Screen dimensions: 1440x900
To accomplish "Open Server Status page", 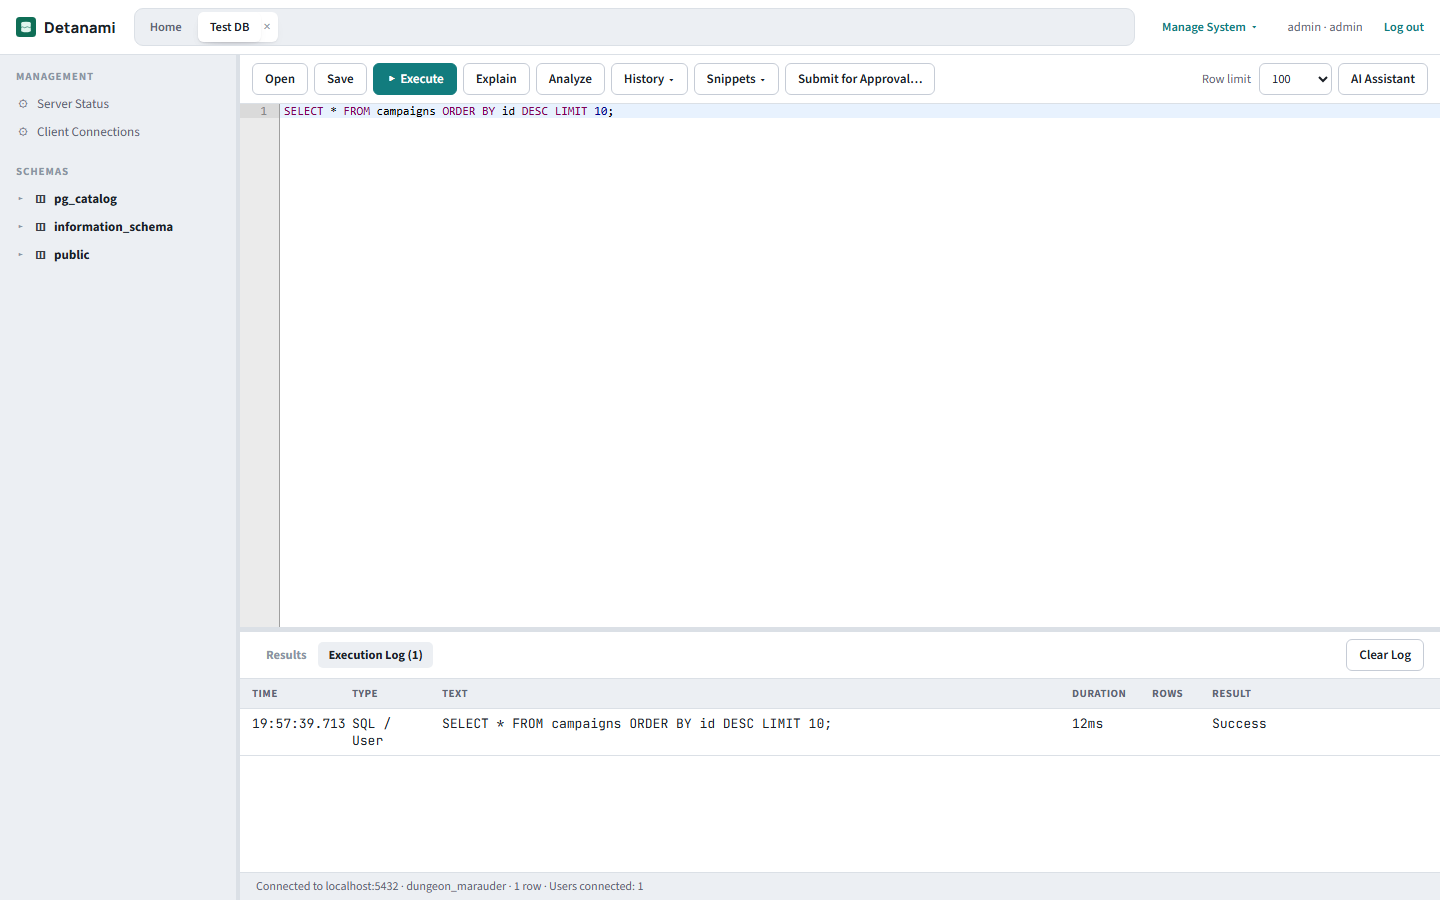I will point(73,104).
